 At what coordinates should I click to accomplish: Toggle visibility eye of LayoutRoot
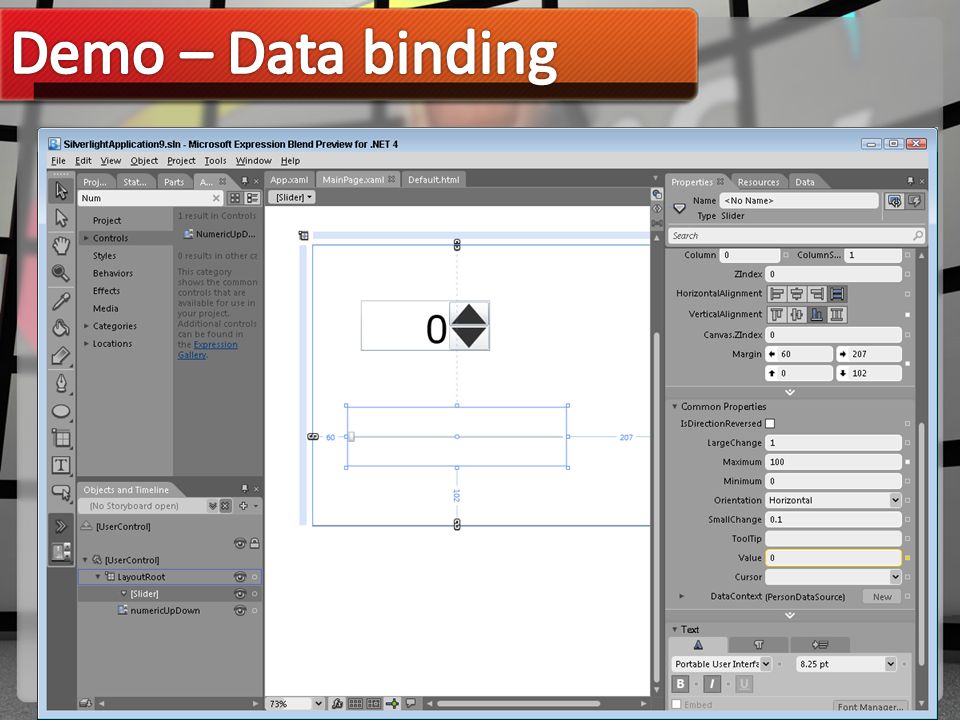click(239, 577)
